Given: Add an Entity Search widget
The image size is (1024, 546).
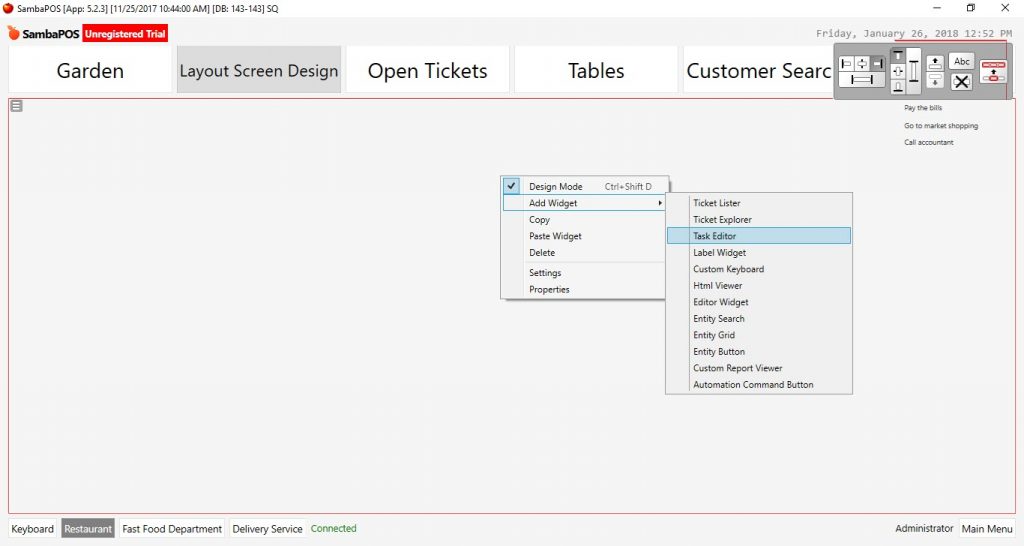Looking at the screenshot, I should tap(759, 318).
